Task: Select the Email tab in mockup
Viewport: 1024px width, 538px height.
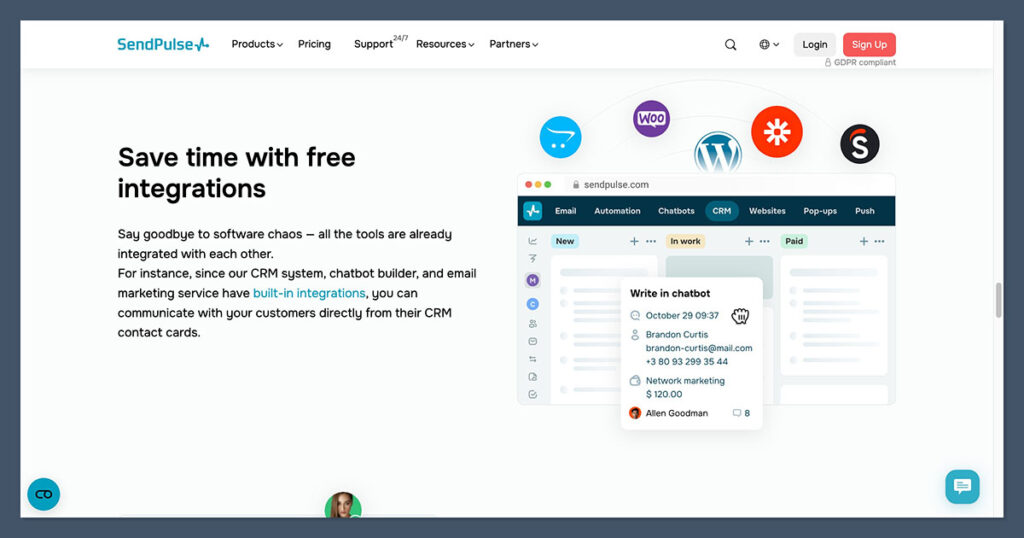Action: pos(566,211)
